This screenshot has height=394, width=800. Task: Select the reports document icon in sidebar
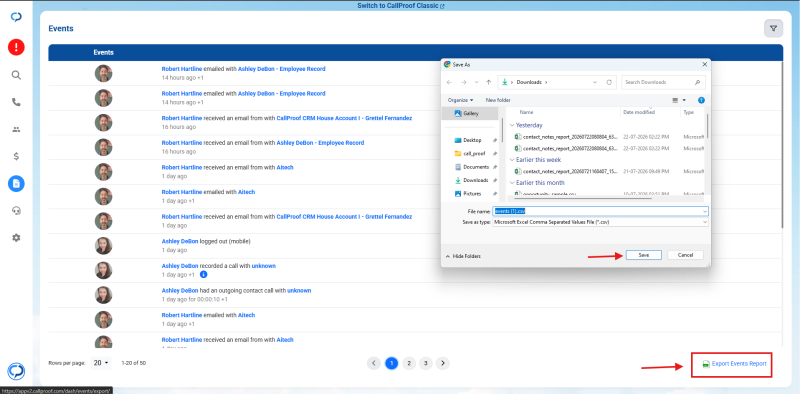click(16, 184)
